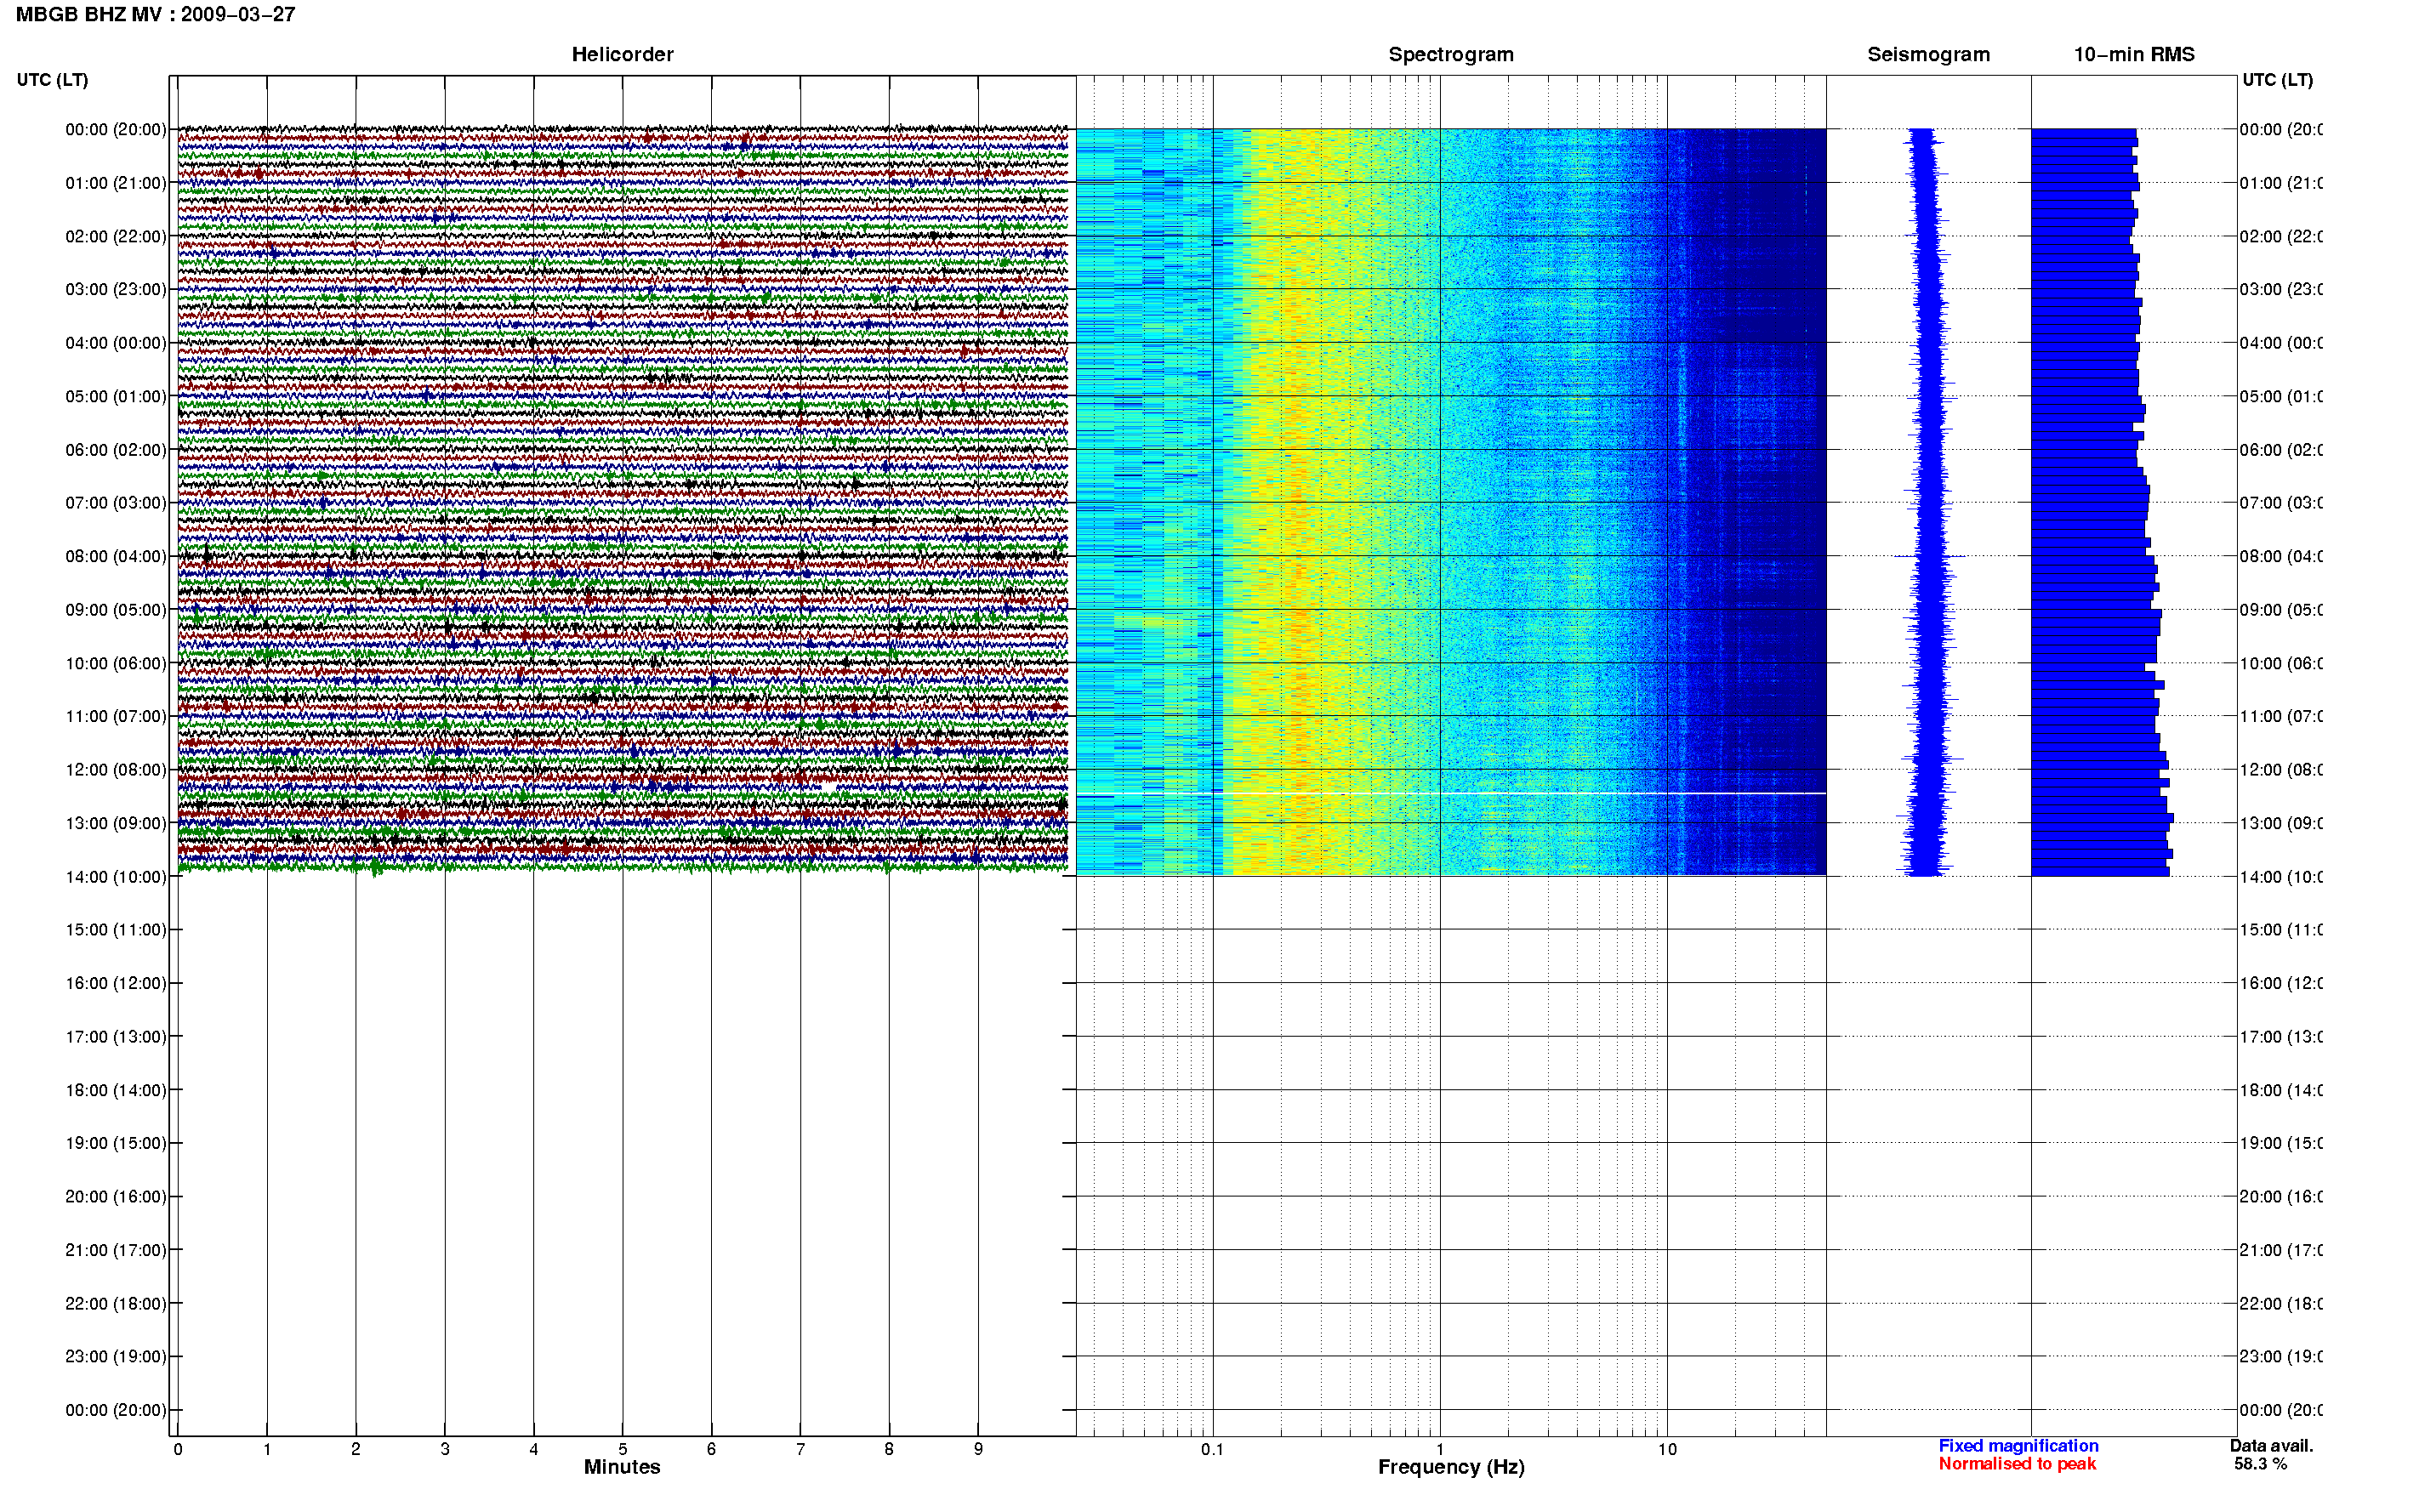Click the left '22:00 (18:00)' time label
2419x1512 pixels.
tap(116, 1304)
